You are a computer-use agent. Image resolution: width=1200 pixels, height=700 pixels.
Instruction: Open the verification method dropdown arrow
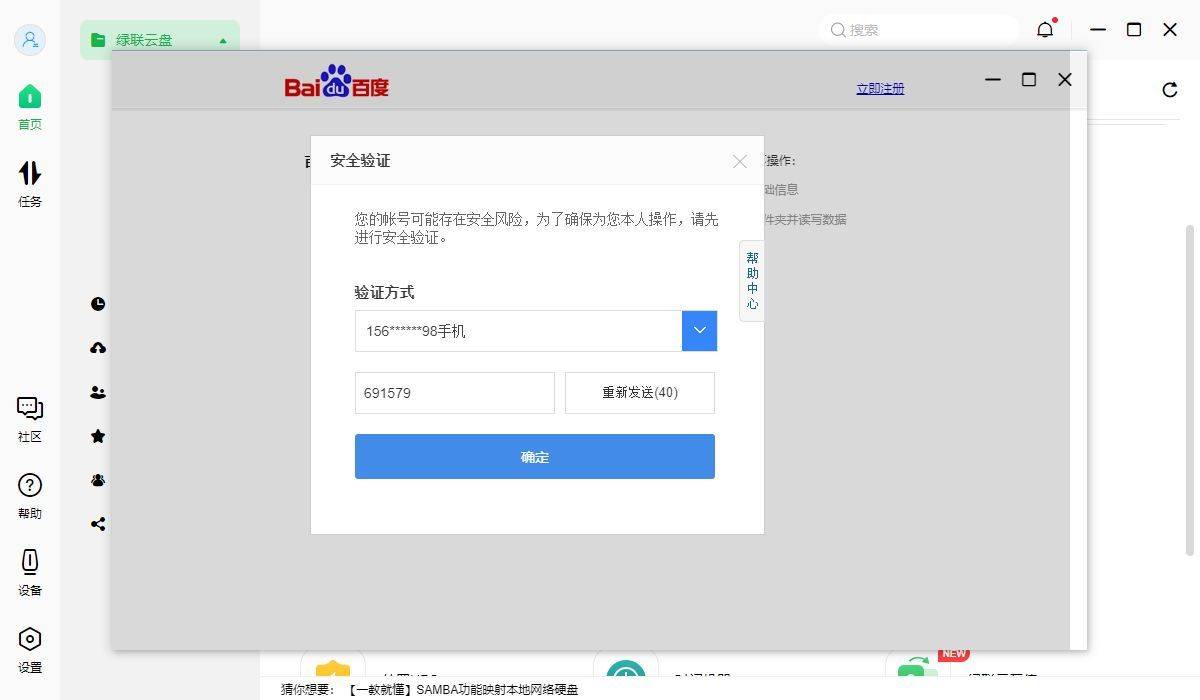699,330
